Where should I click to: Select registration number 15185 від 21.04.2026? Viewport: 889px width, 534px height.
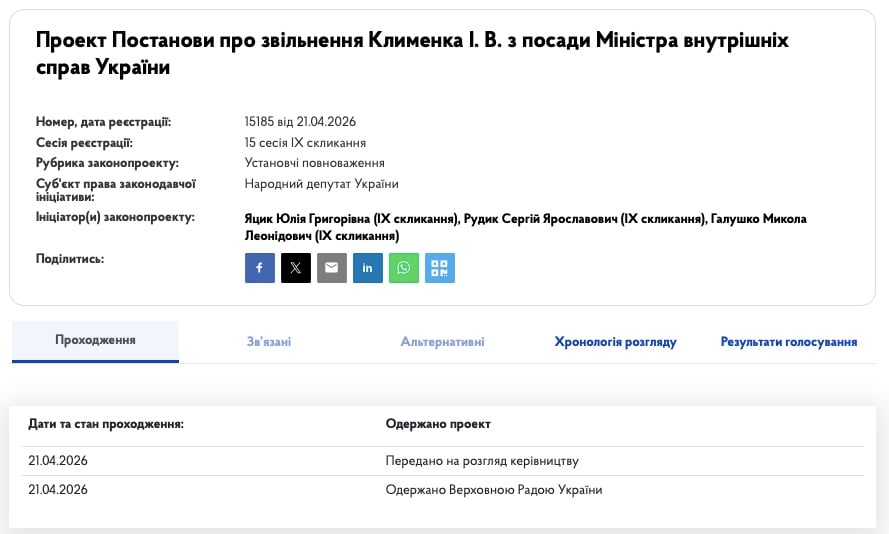pyautogui.click(x=300, y=121)
